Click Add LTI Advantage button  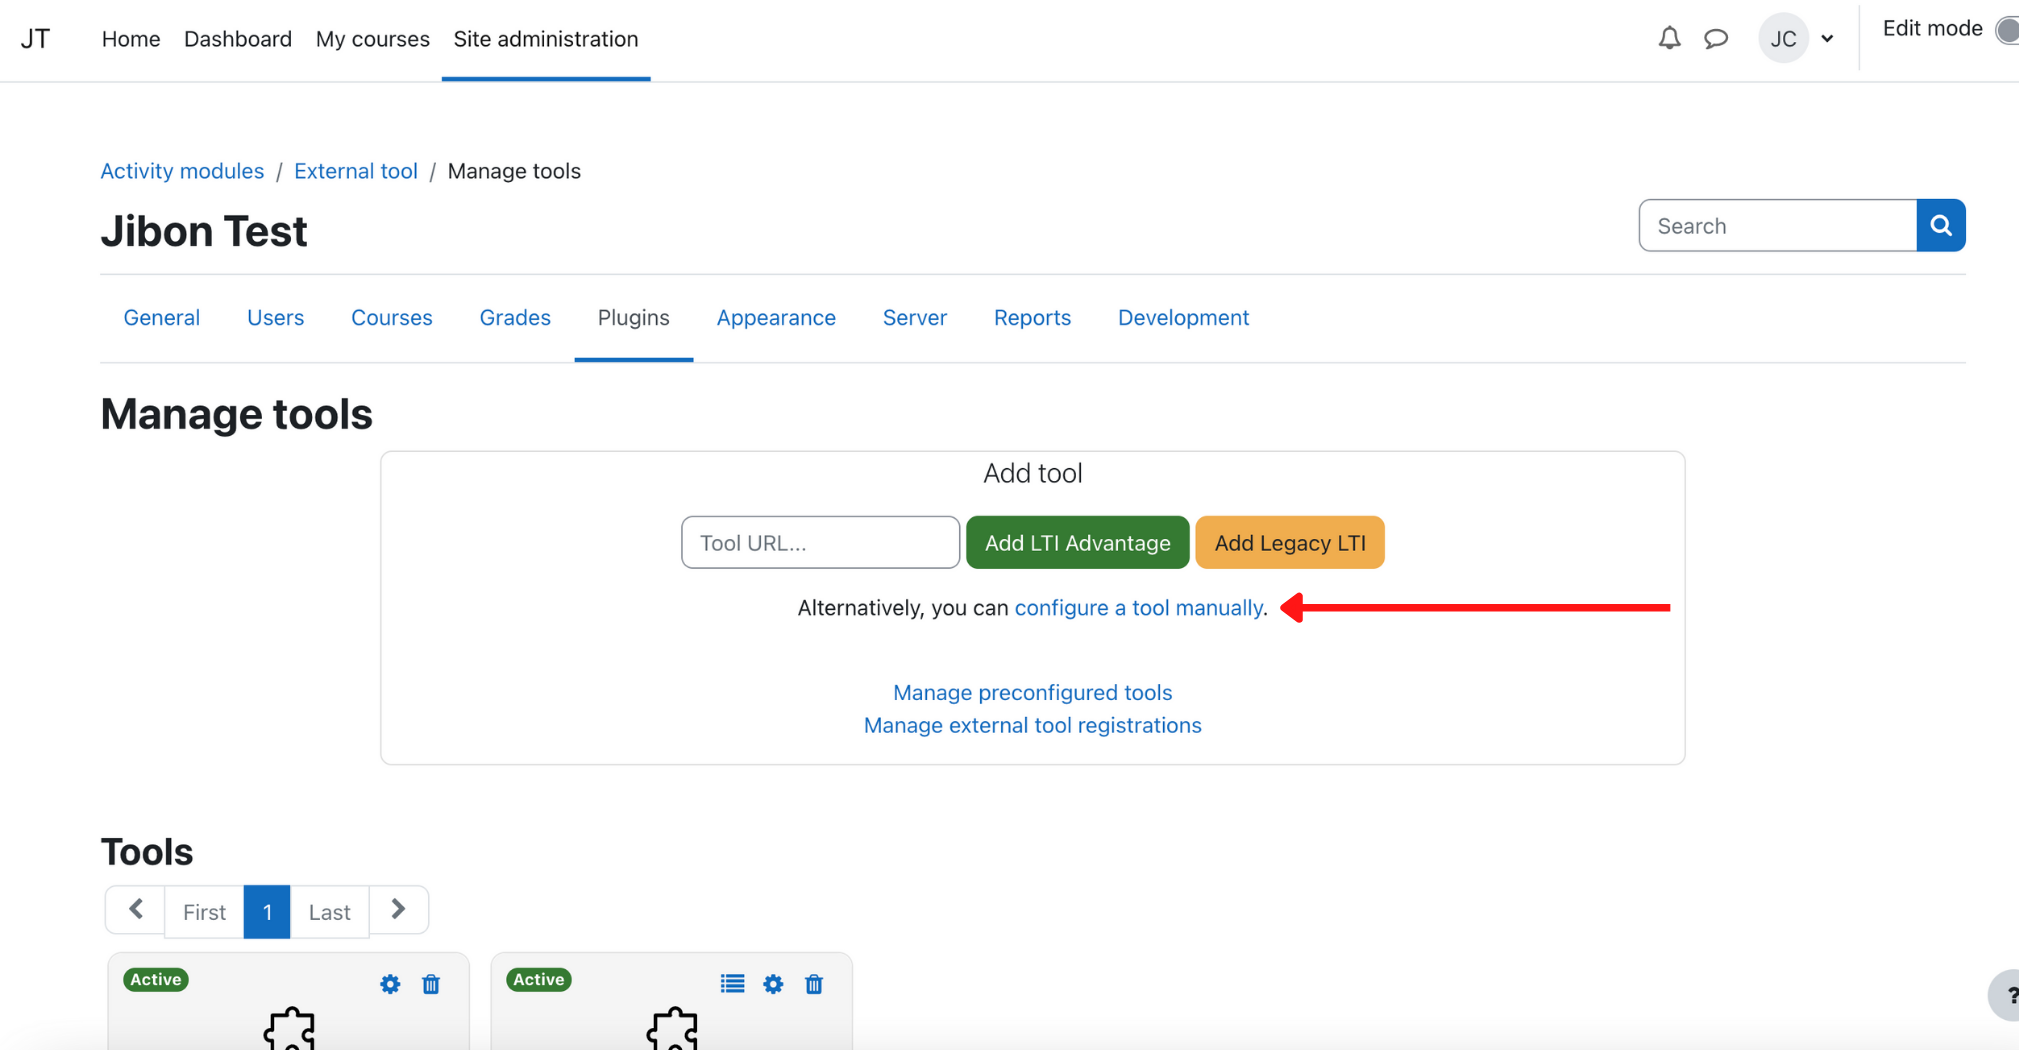[1077, 543]
